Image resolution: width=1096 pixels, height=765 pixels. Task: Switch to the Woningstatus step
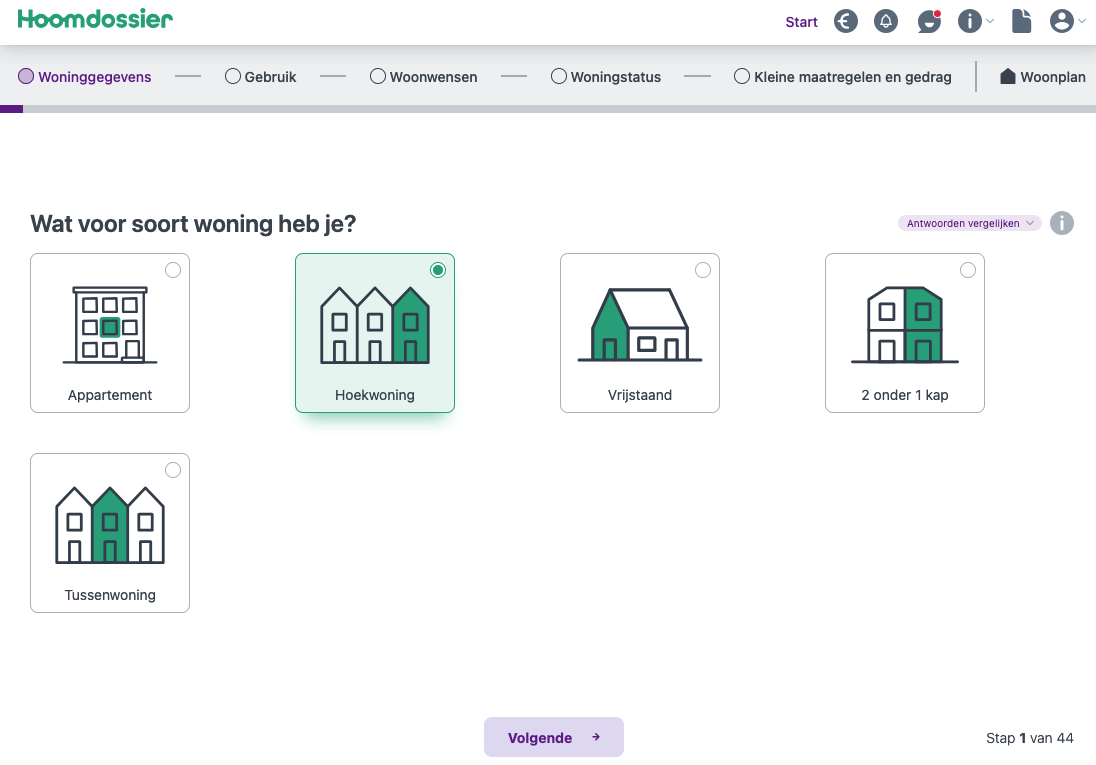click(x=606, y=77)
